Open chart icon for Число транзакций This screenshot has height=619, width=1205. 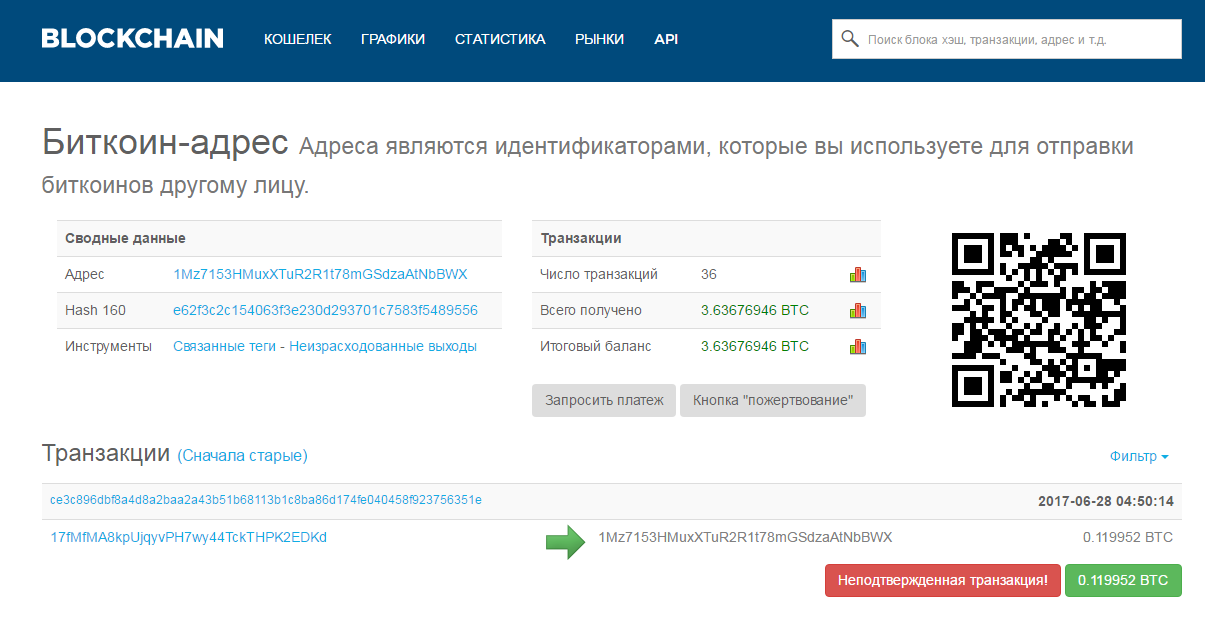[857, 275]
